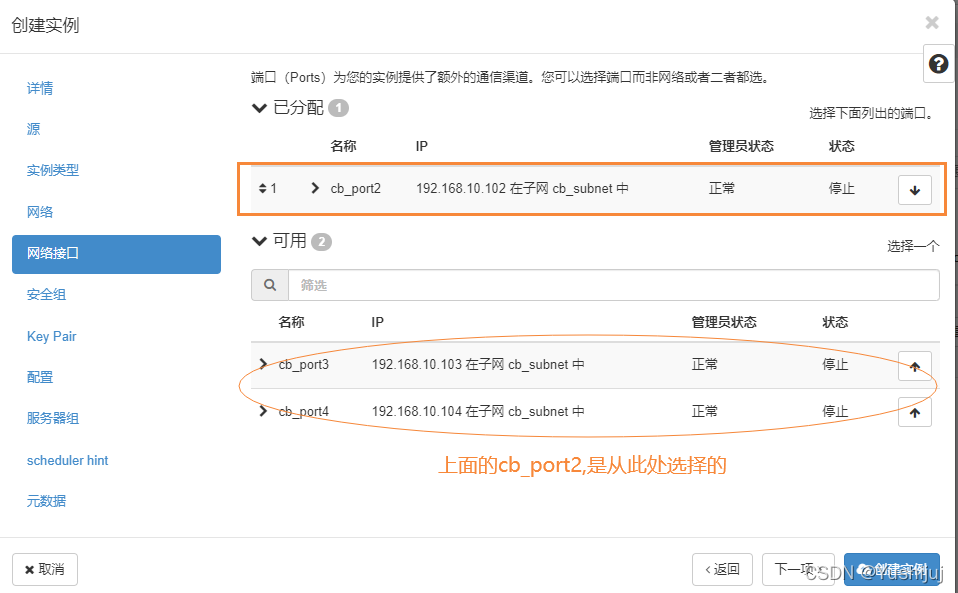958x593 pixels.
Task: Click the 下一项 button
Action: pyautogui.click(x=798, y=568)
